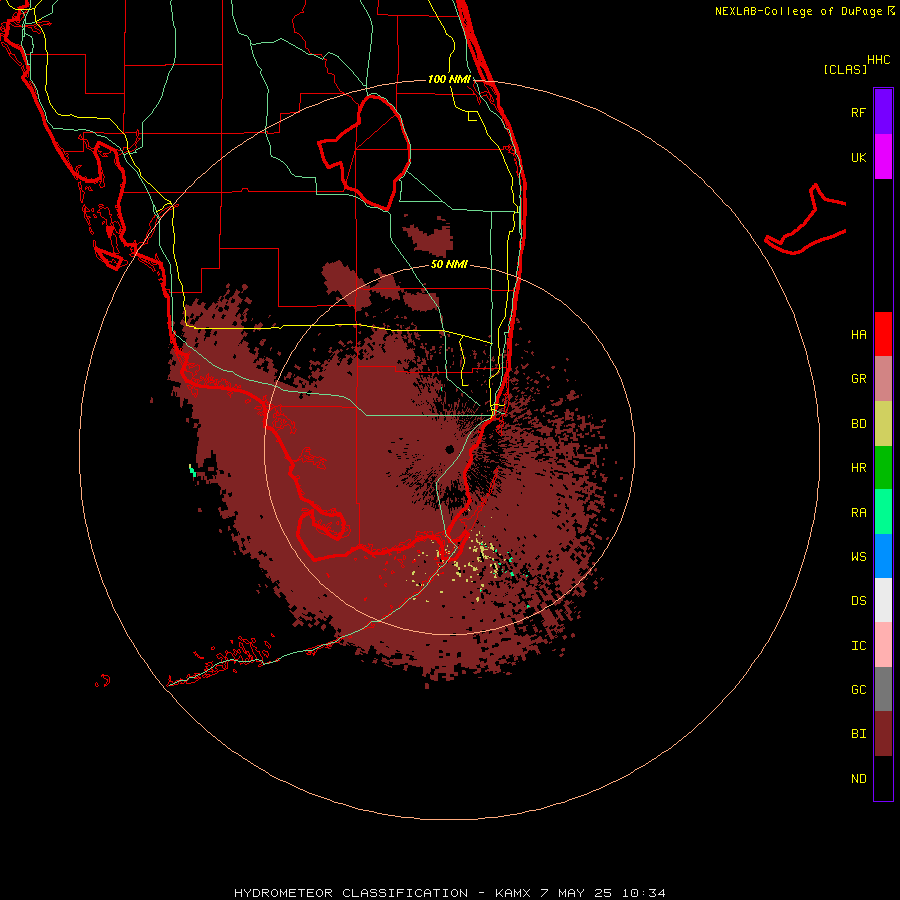This screenshot has height=900, width=900.
Task: Click the thick red Lake Okeechobee outline
Action: [x=364, y=153]
